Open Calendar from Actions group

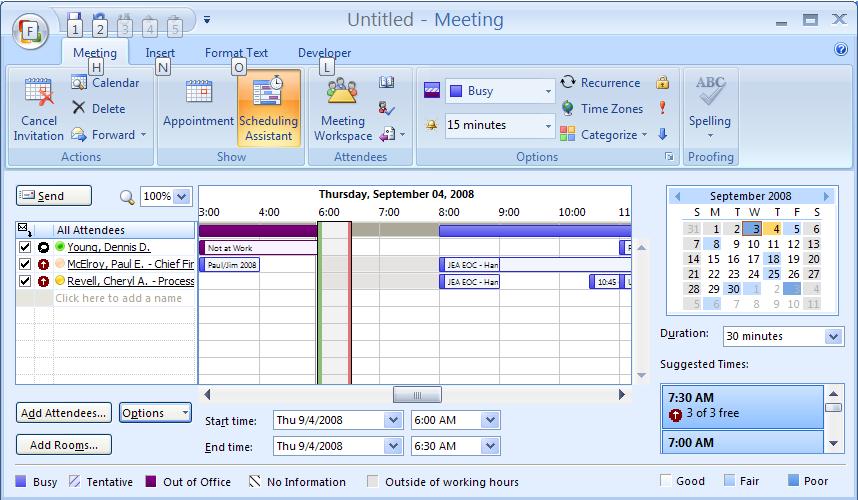coord(105,83)
